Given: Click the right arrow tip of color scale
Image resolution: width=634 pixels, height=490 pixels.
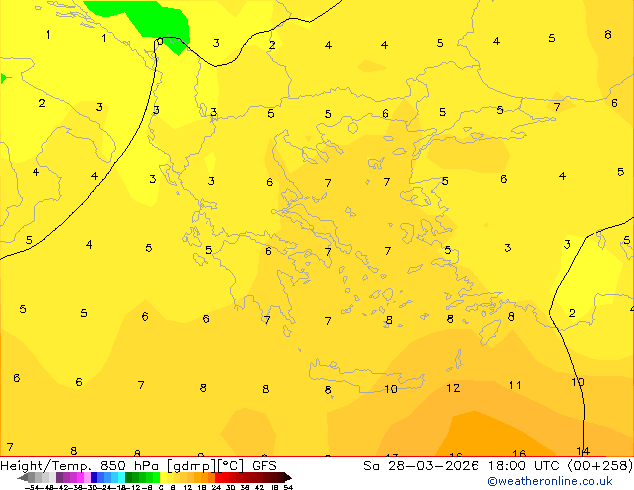Looking at the screenshot, I should click(x=290, y=478).
